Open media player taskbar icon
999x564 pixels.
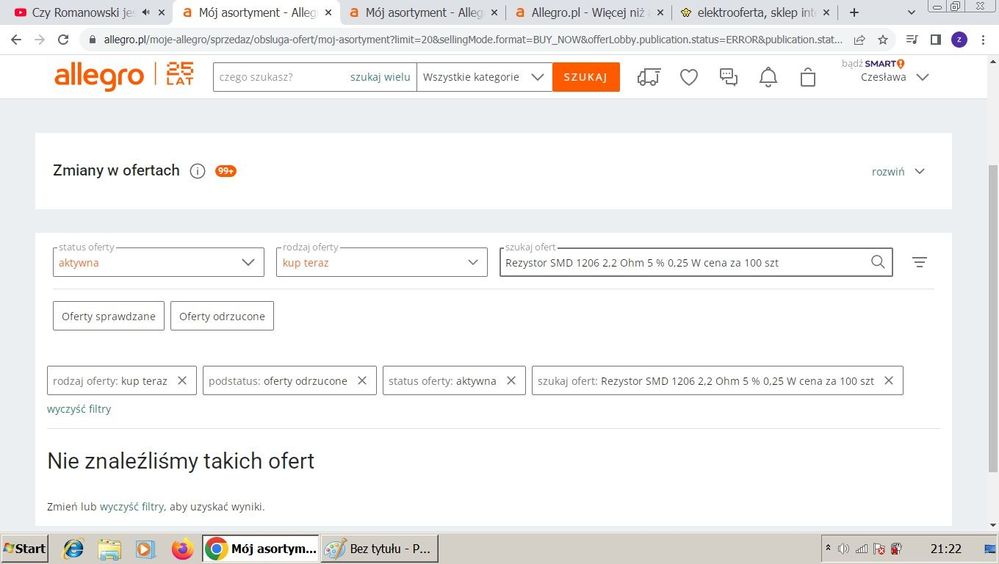point(145,549)
